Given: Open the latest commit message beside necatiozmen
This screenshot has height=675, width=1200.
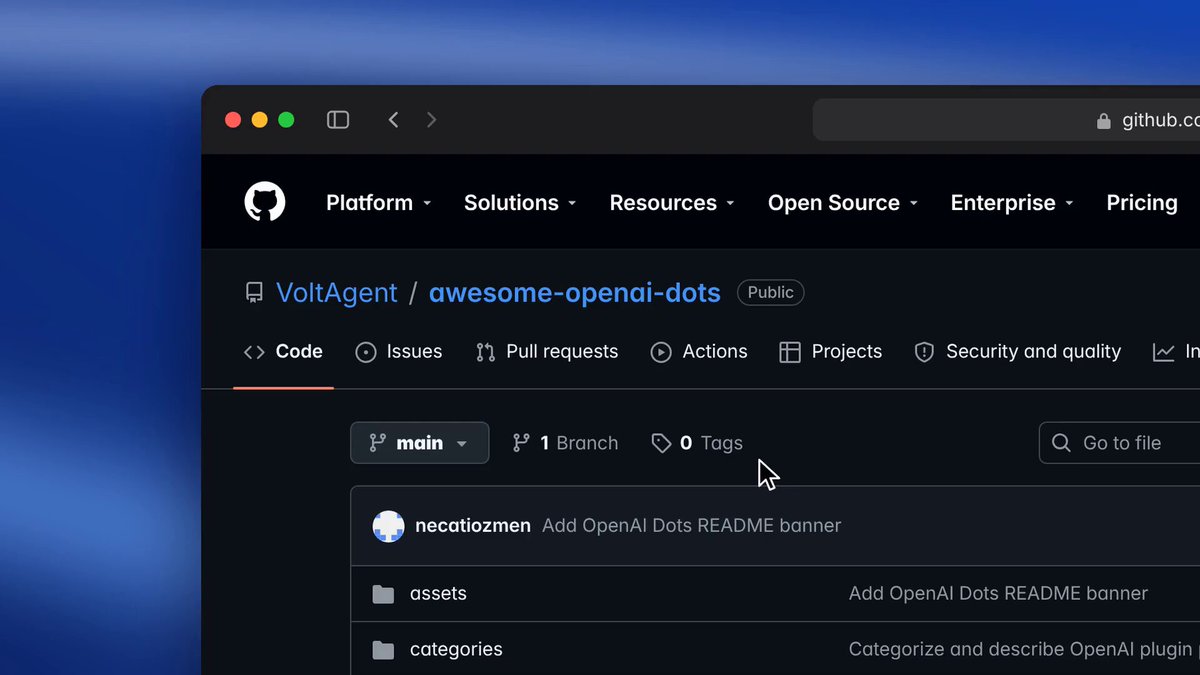Looking at the screenshot, I should coord(692,526).
